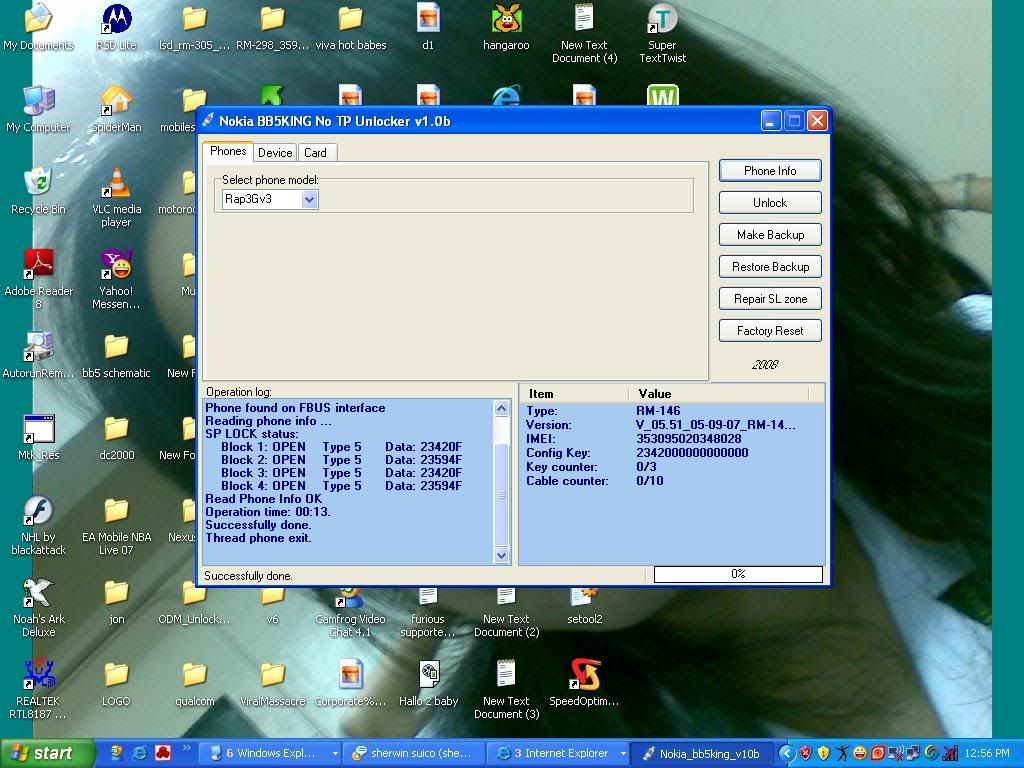Open the ViralMassacre folder
This screenshot has width=1024, height=768.
pos(273,683)
